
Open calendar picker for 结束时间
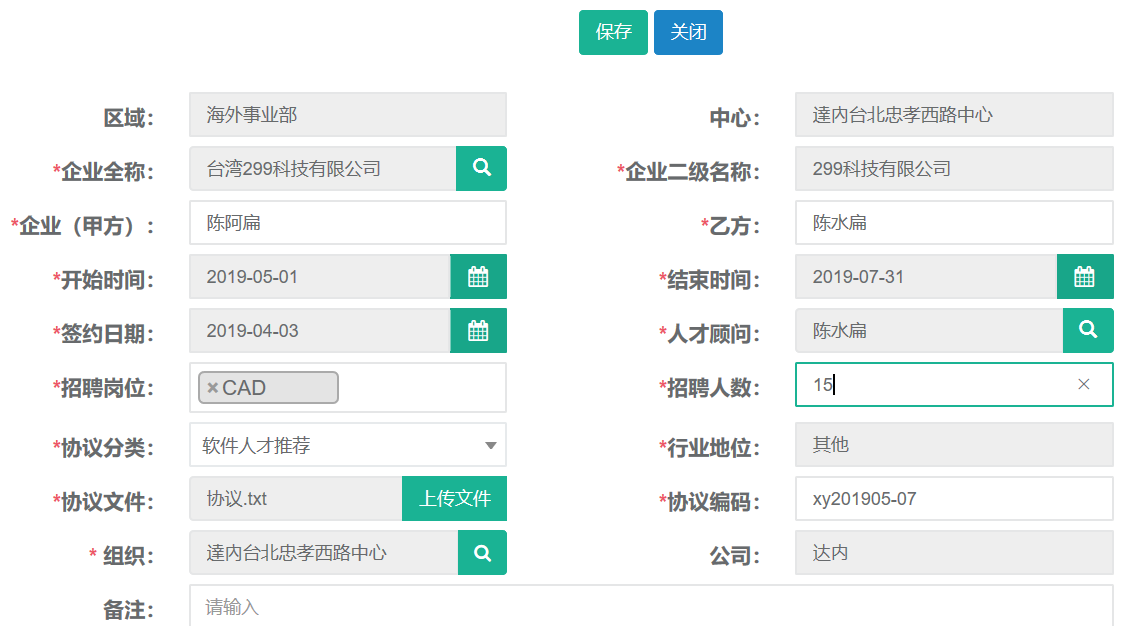click(1084, 277)
